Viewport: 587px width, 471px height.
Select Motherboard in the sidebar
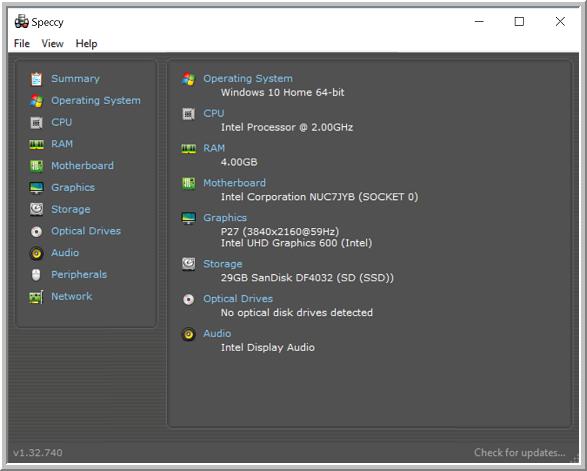82,165
